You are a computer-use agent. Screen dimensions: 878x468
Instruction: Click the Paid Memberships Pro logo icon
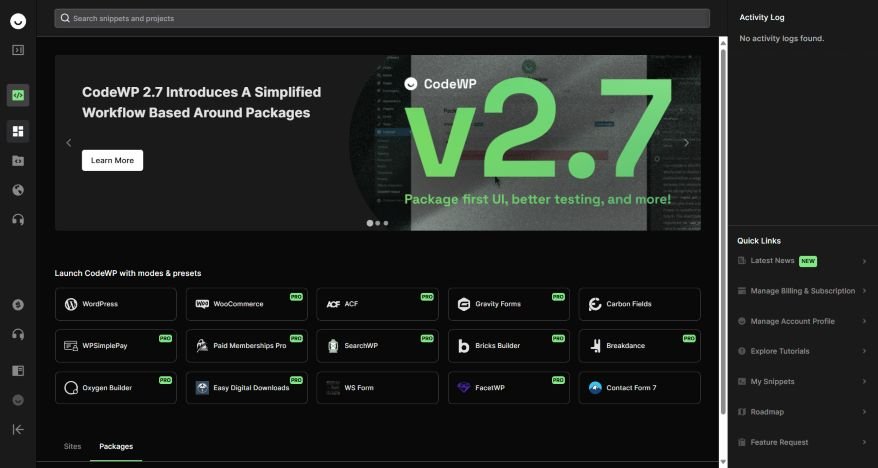[202, 346]
